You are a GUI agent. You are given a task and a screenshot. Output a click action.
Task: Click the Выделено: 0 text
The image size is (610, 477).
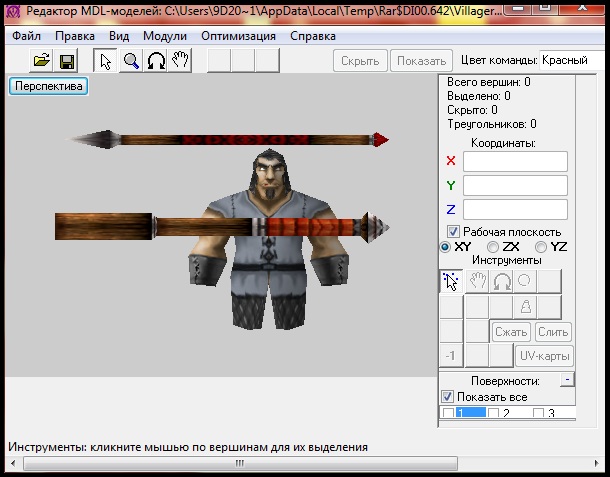(479, 96)
